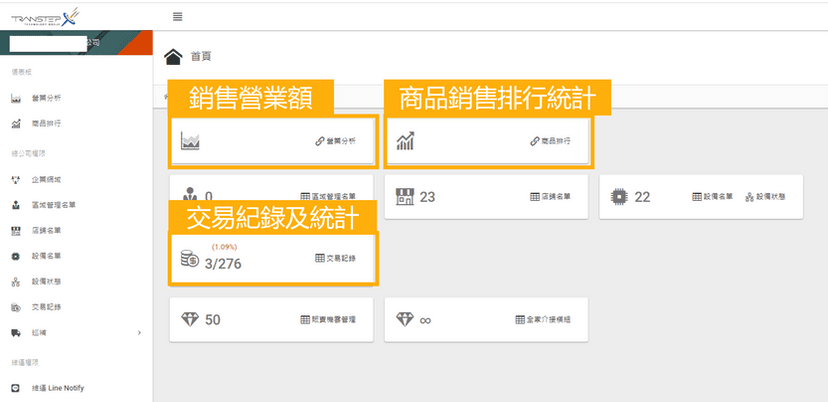828x402 pixels.
Task: Click the diamond icon next to the ∞ symbol
Action: click(x=405, y=319)
